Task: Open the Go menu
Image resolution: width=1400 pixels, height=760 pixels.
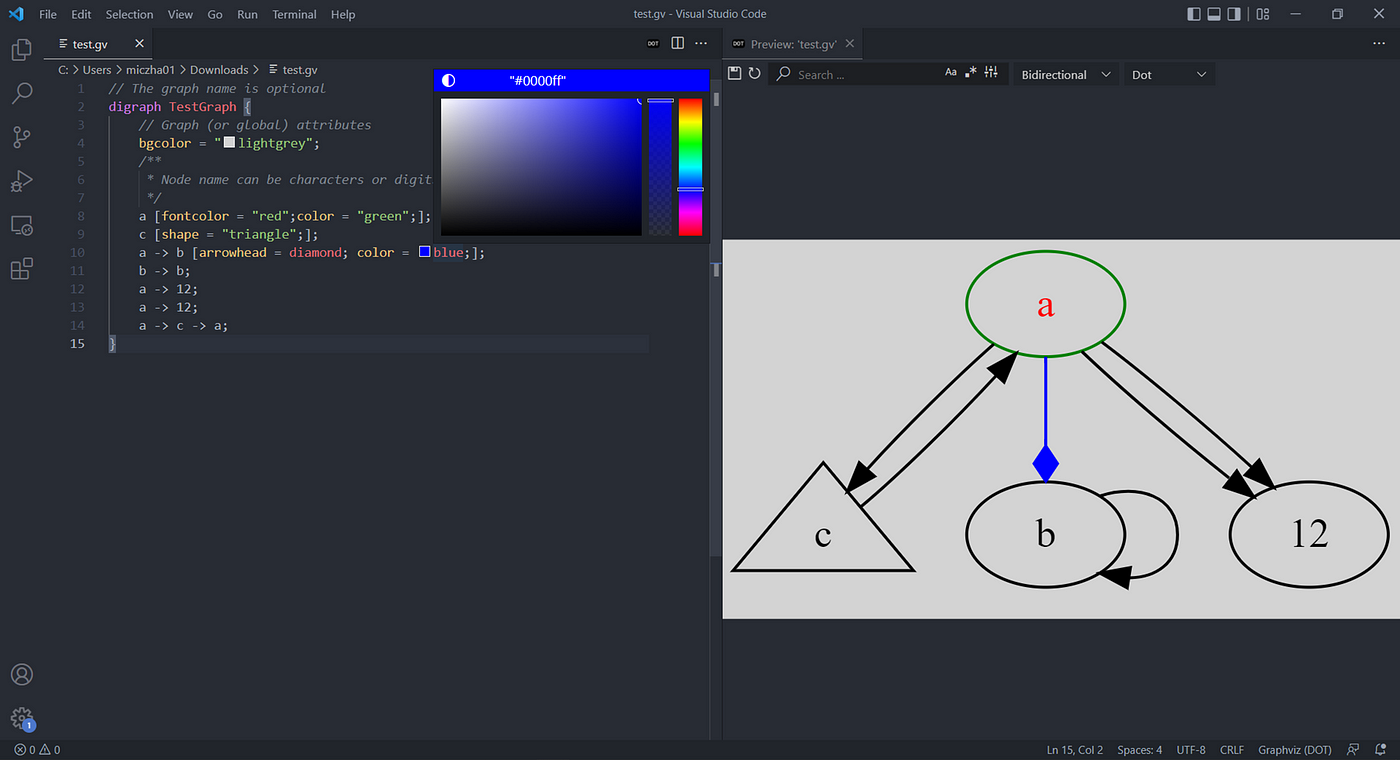Action: [x=215, y=14]
